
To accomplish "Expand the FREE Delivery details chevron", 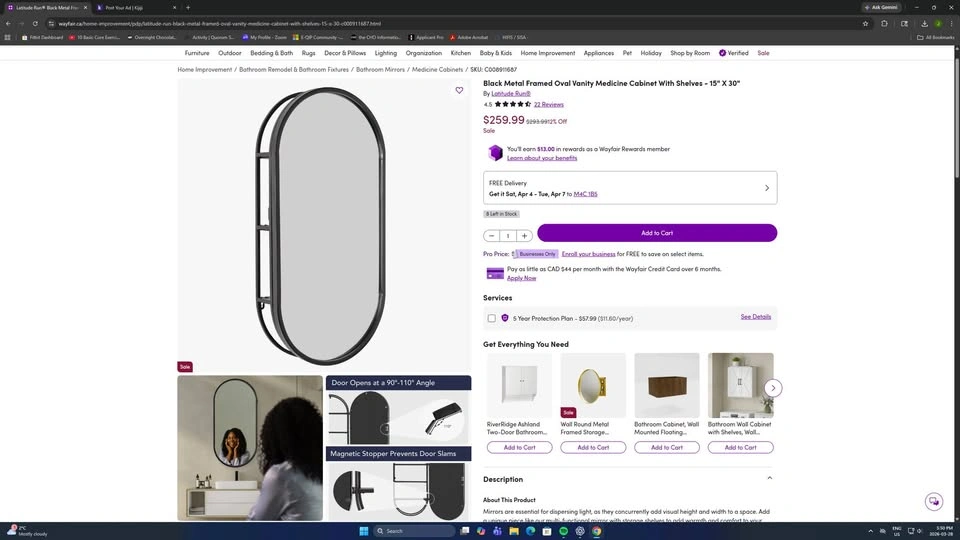I will [767, 188].
